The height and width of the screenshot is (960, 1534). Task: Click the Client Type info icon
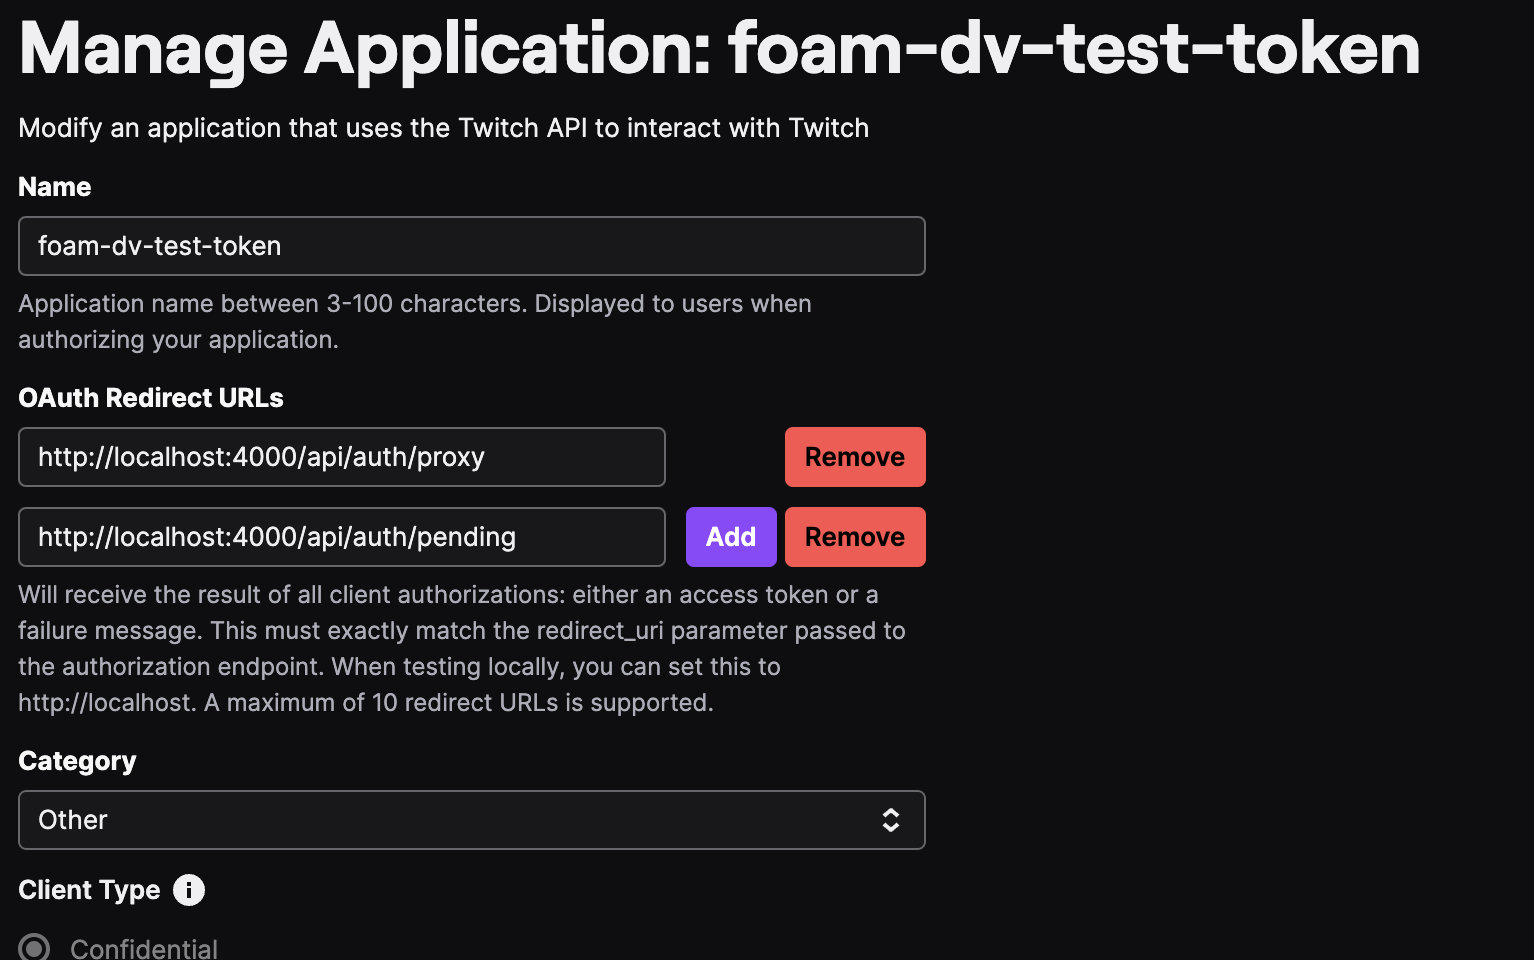[189, 889]
